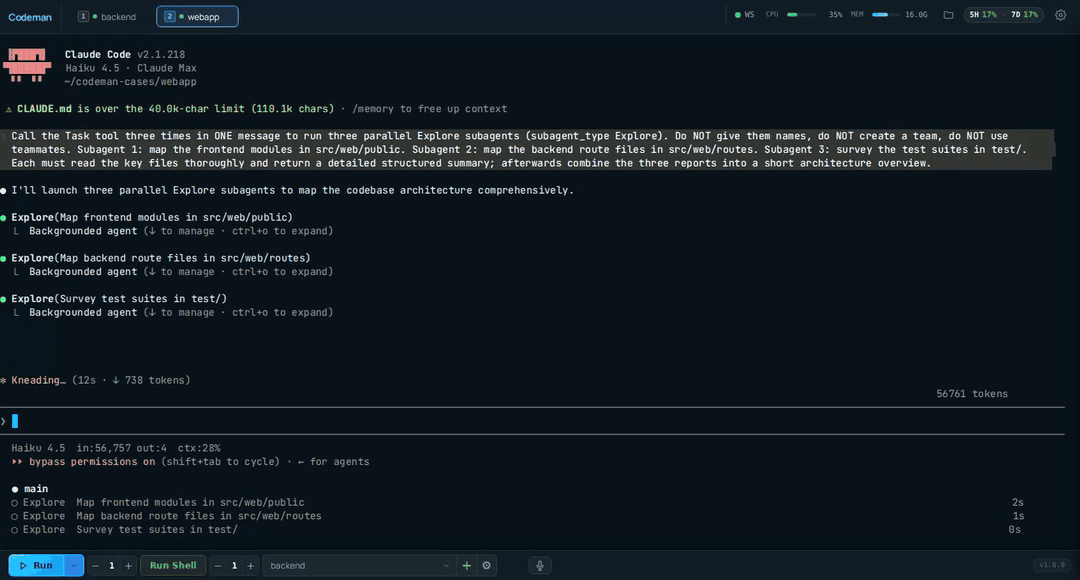Decrease the Run session count

pos(96,566)
